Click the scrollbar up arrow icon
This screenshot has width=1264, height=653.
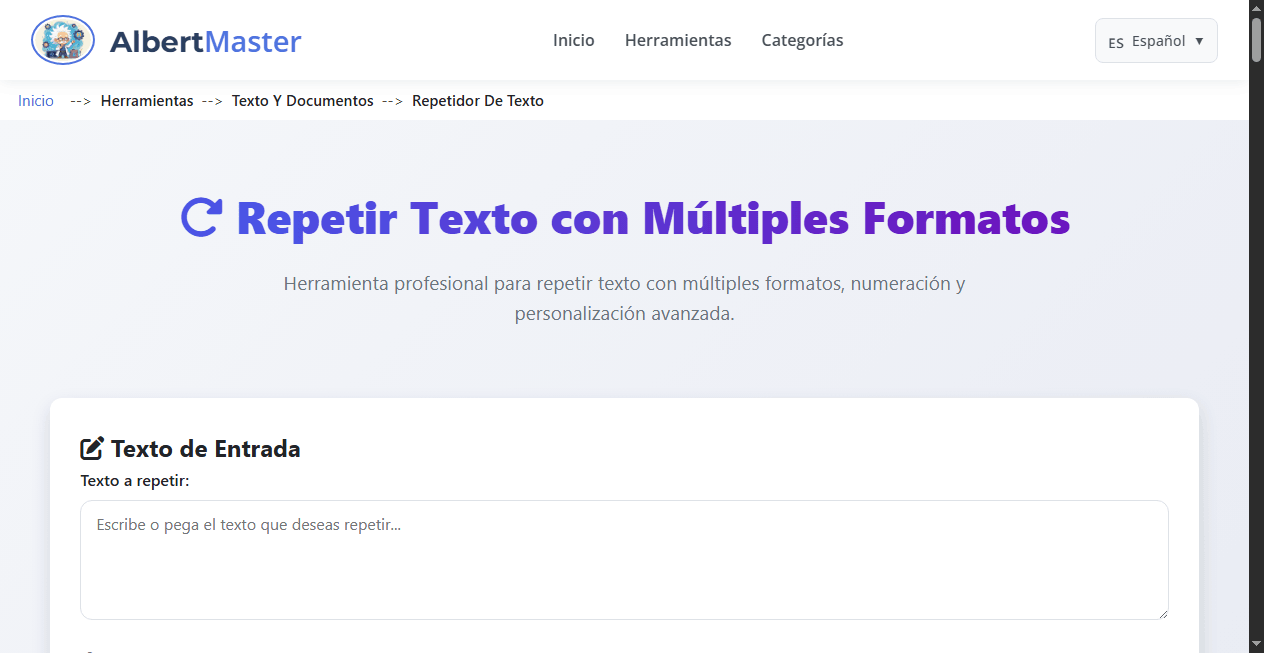tap(1256, 7)
